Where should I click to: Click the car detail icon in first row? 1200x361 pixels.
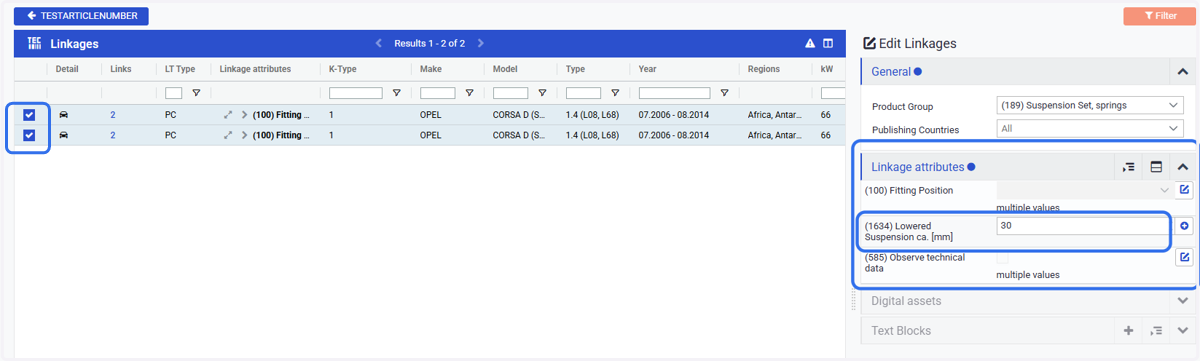click(65, 115)
